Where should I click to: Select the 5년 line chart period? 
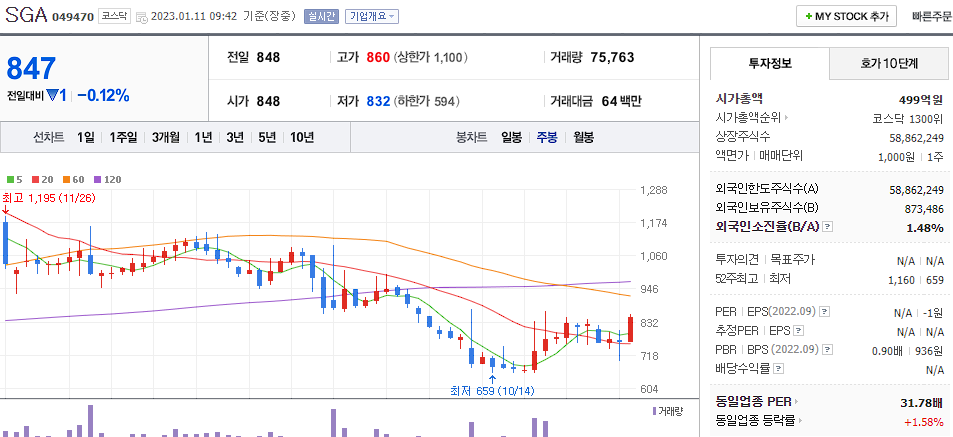pos(267,137)
